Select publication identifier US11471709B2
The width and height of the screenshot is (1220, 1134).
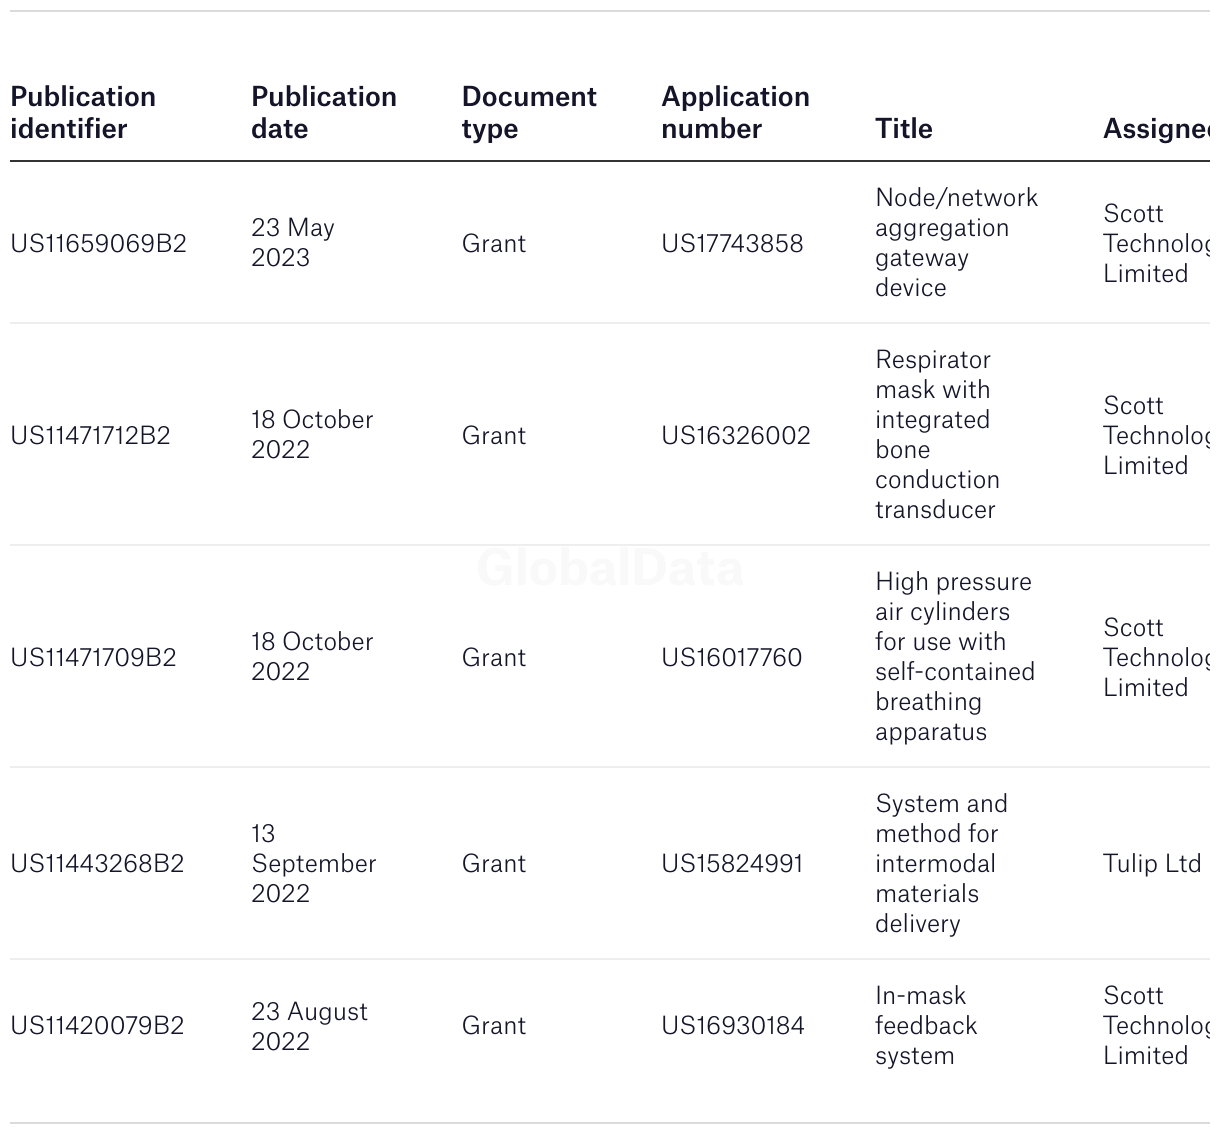click(93, 657)
